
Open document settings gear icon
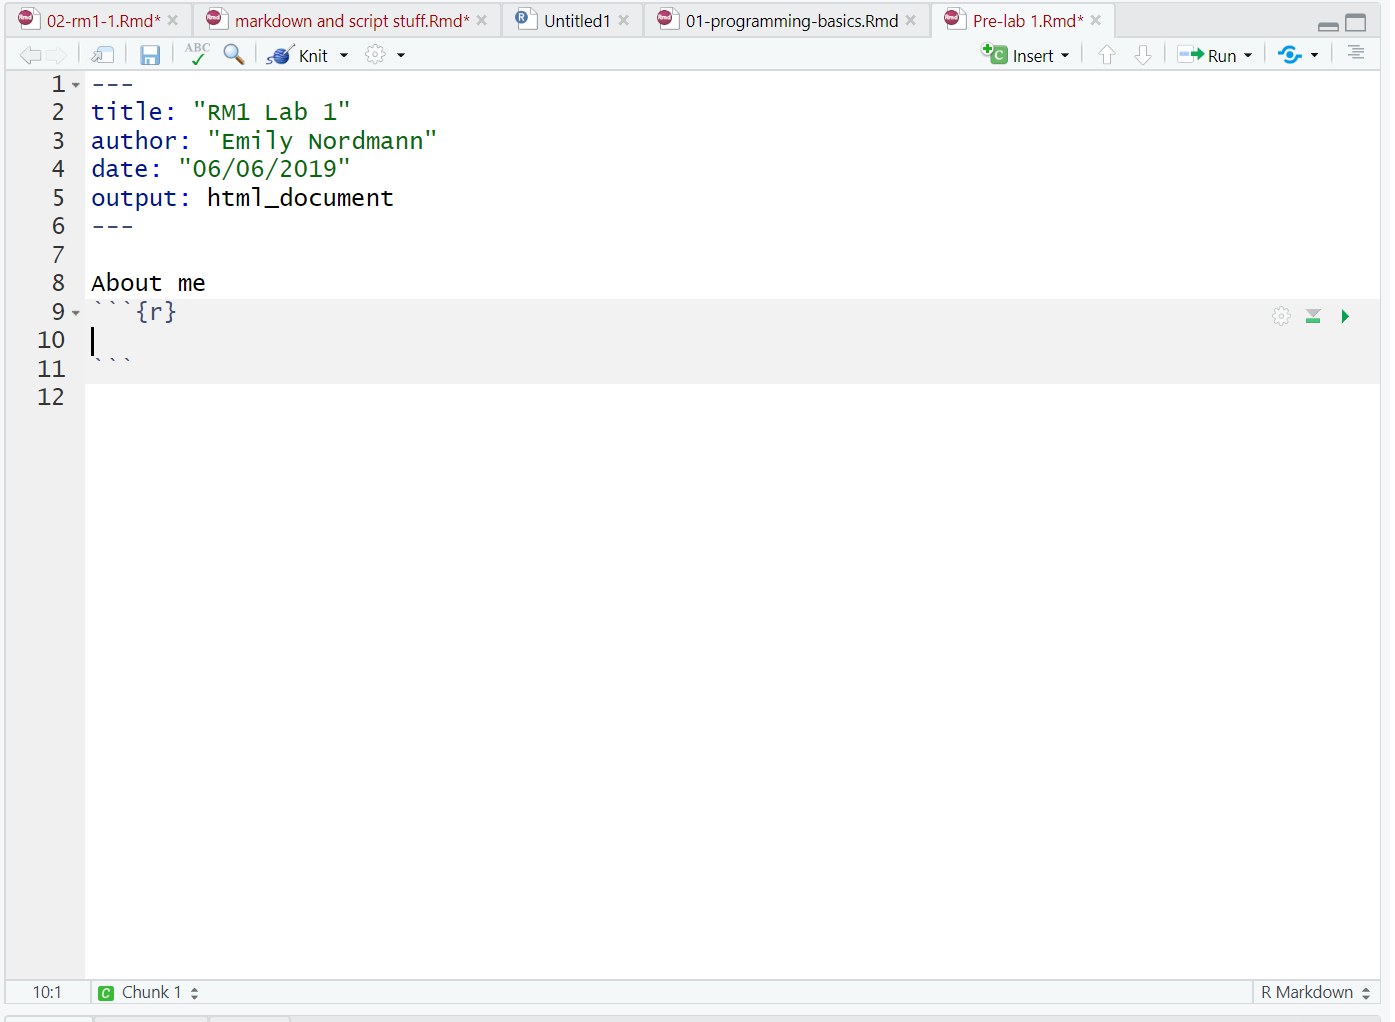click(x=375, y=56)
